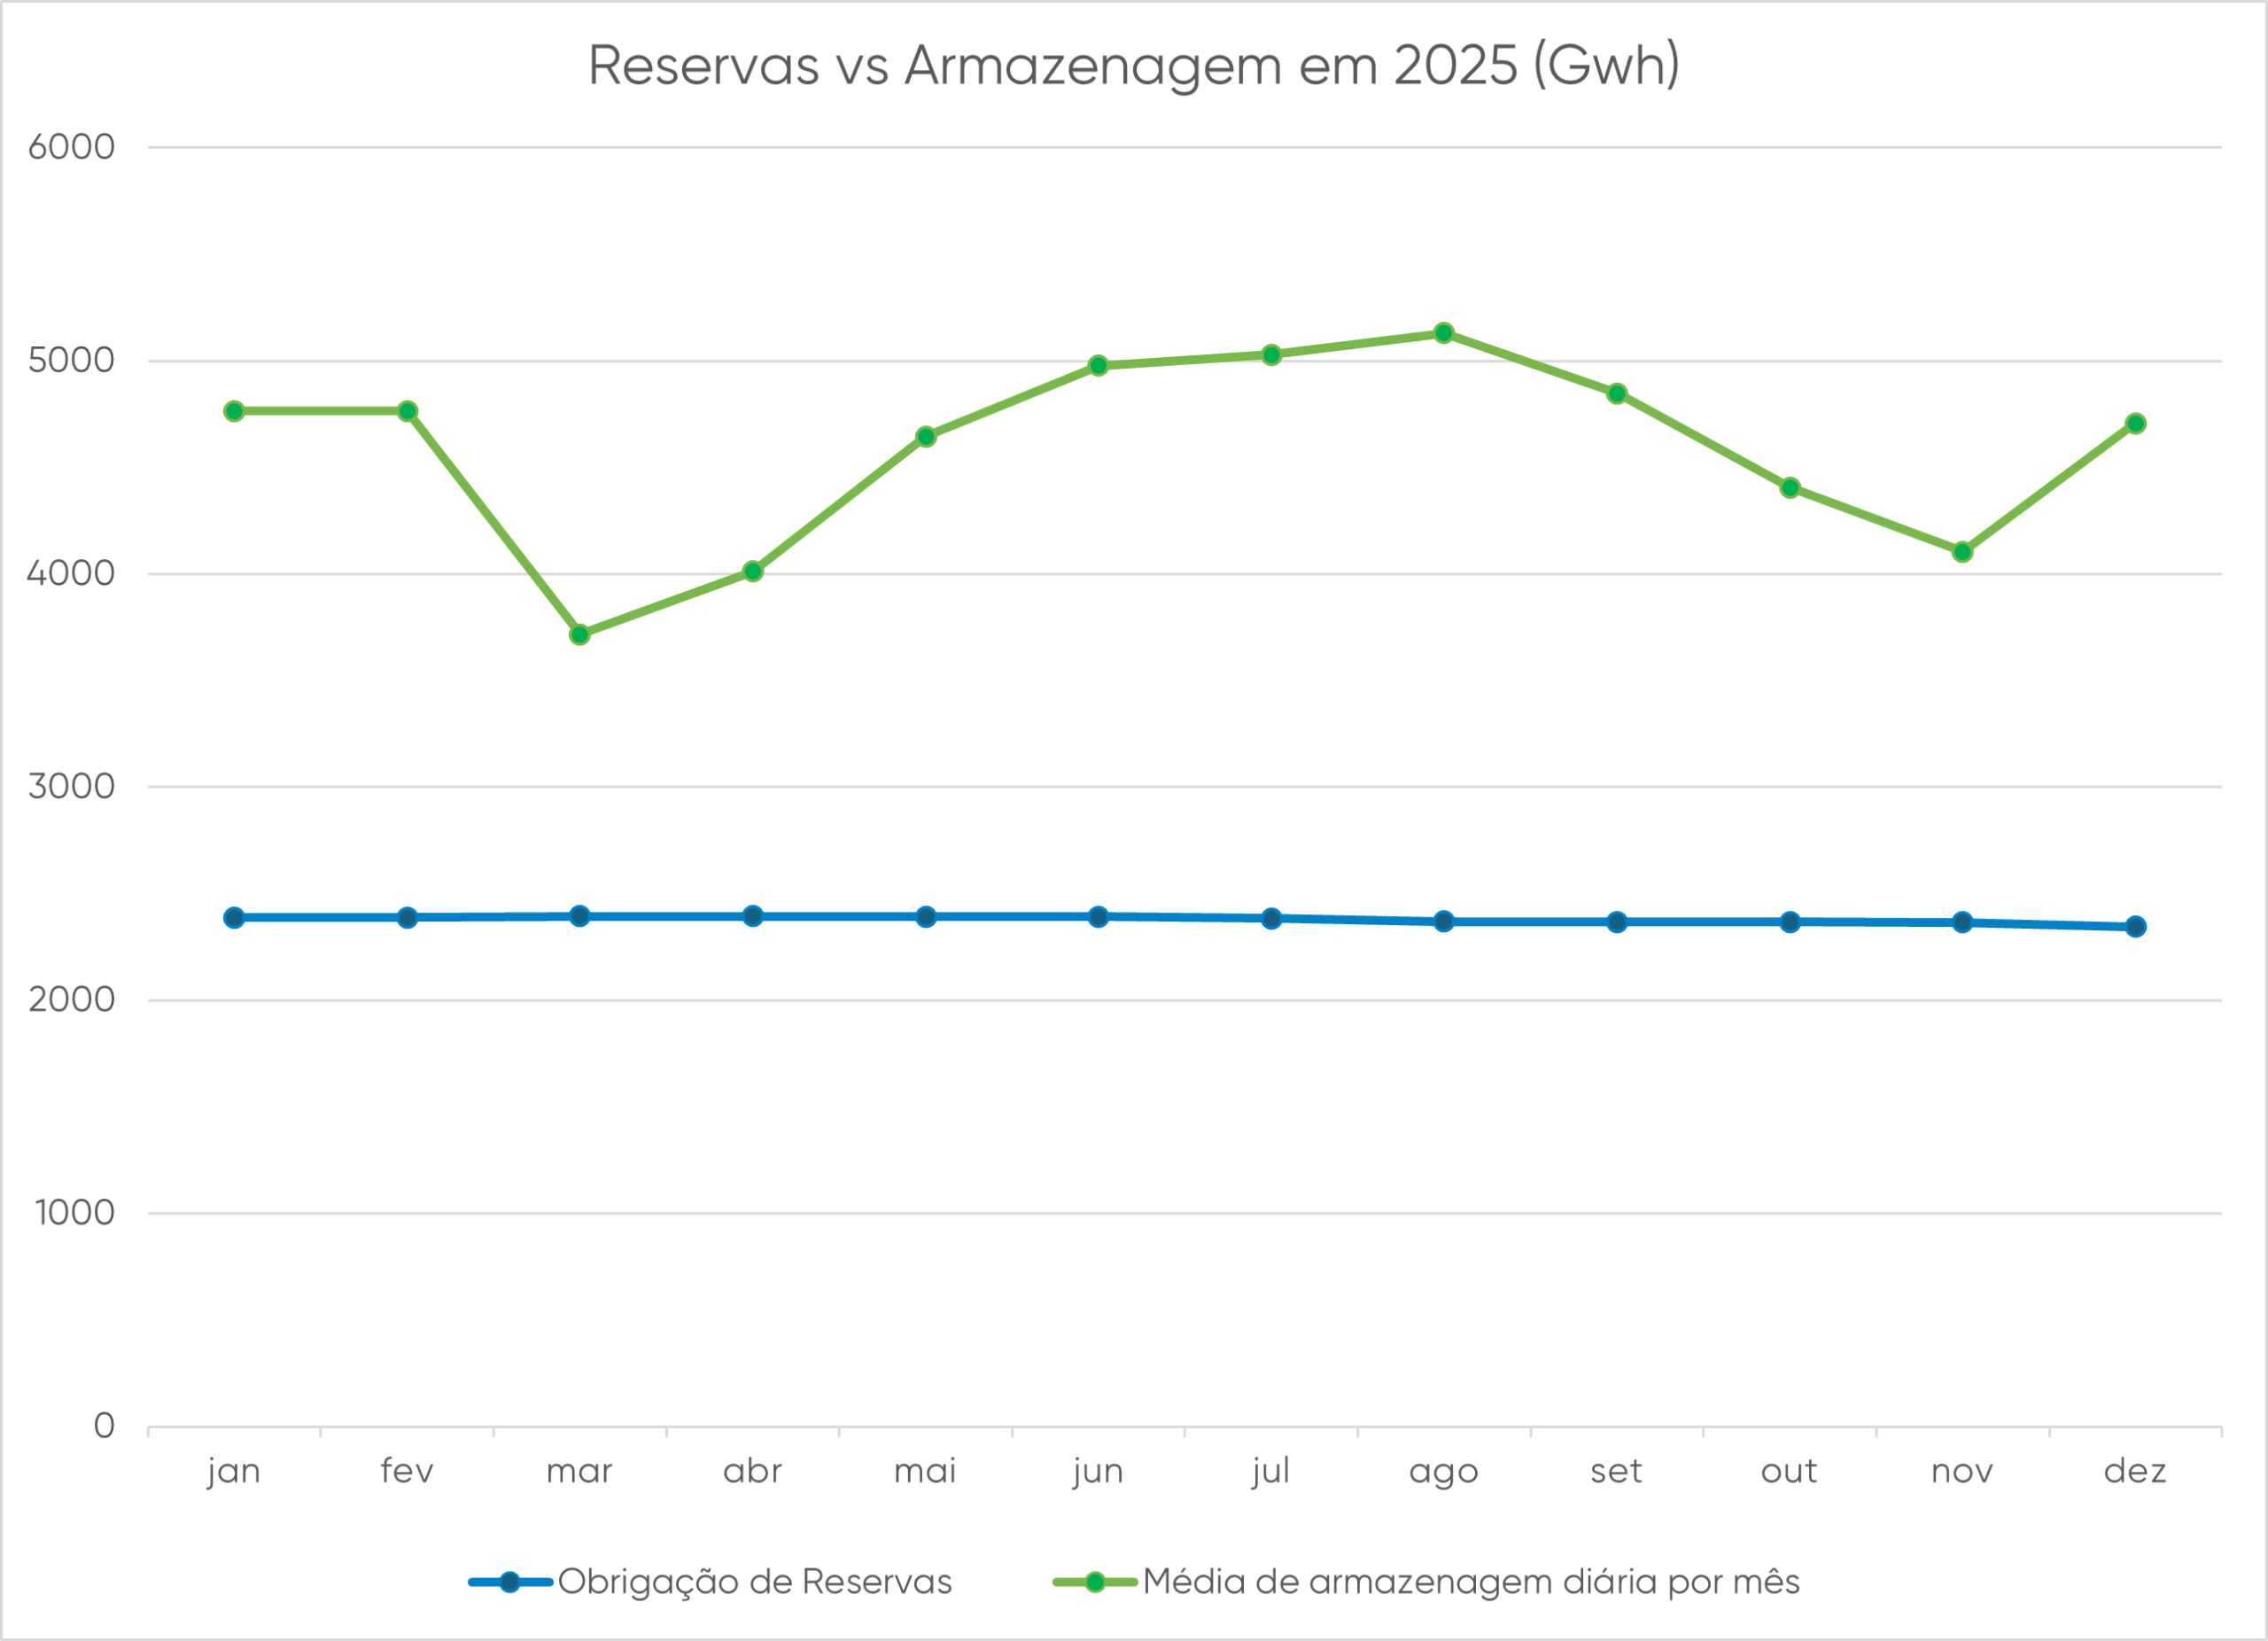Click the ago label on horizontal axis
This screenshot has height=1641, width=2268.
point(1443,1471)
